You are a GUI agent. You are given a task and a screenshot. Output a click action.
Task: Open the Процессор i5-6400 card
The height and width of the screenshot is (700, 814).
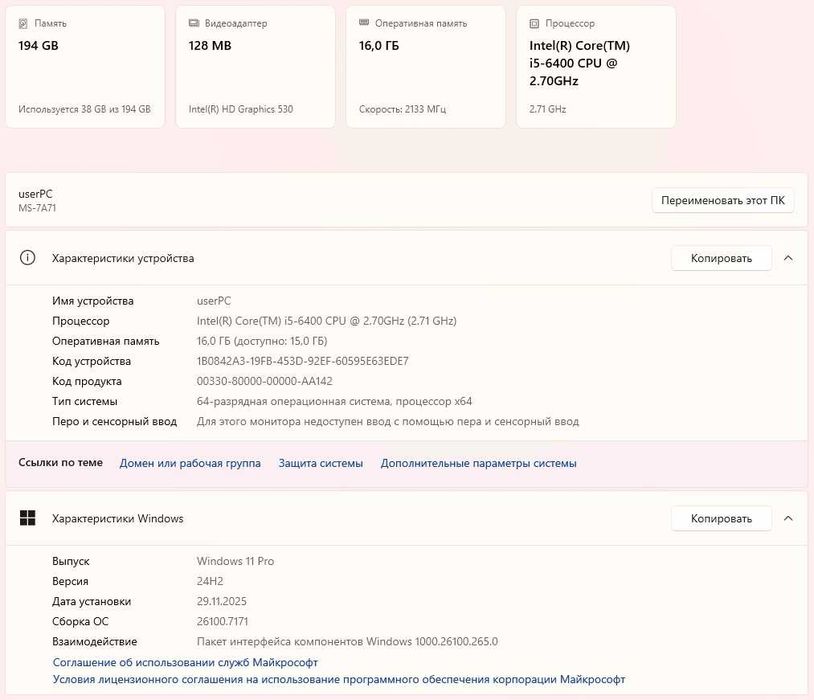pyautogui.click(x=596, y=67)
